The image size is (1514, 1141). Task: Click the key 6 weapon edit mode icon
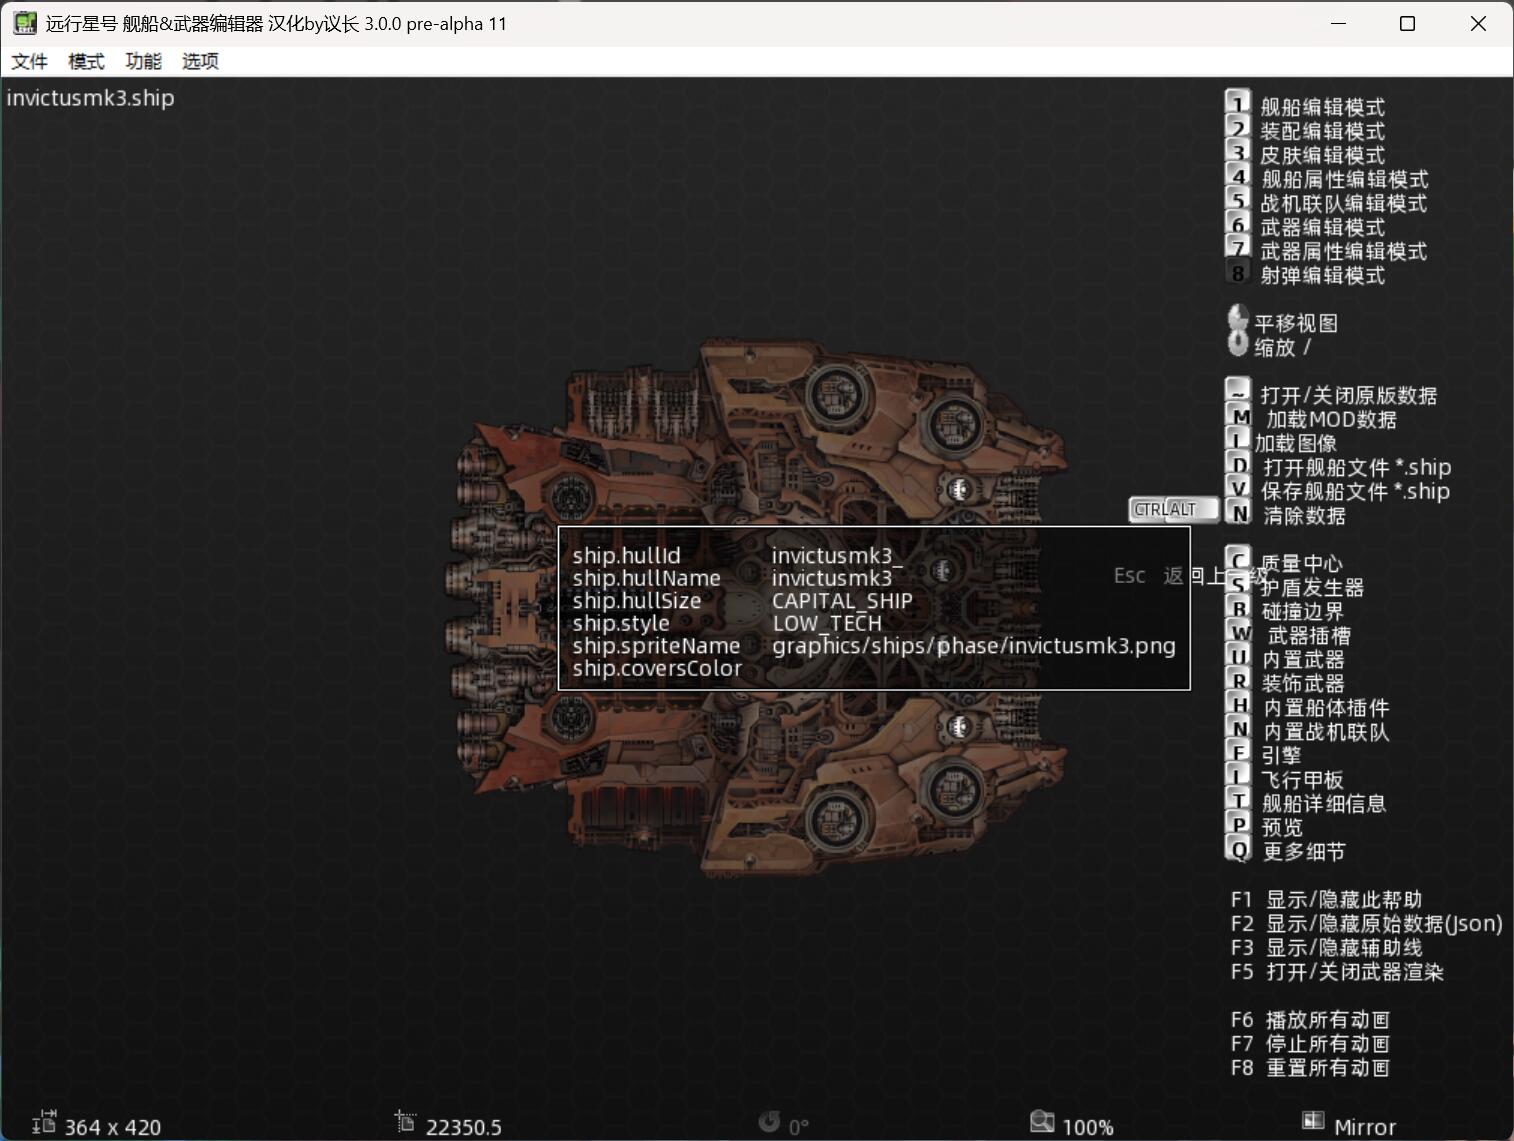1238,225
